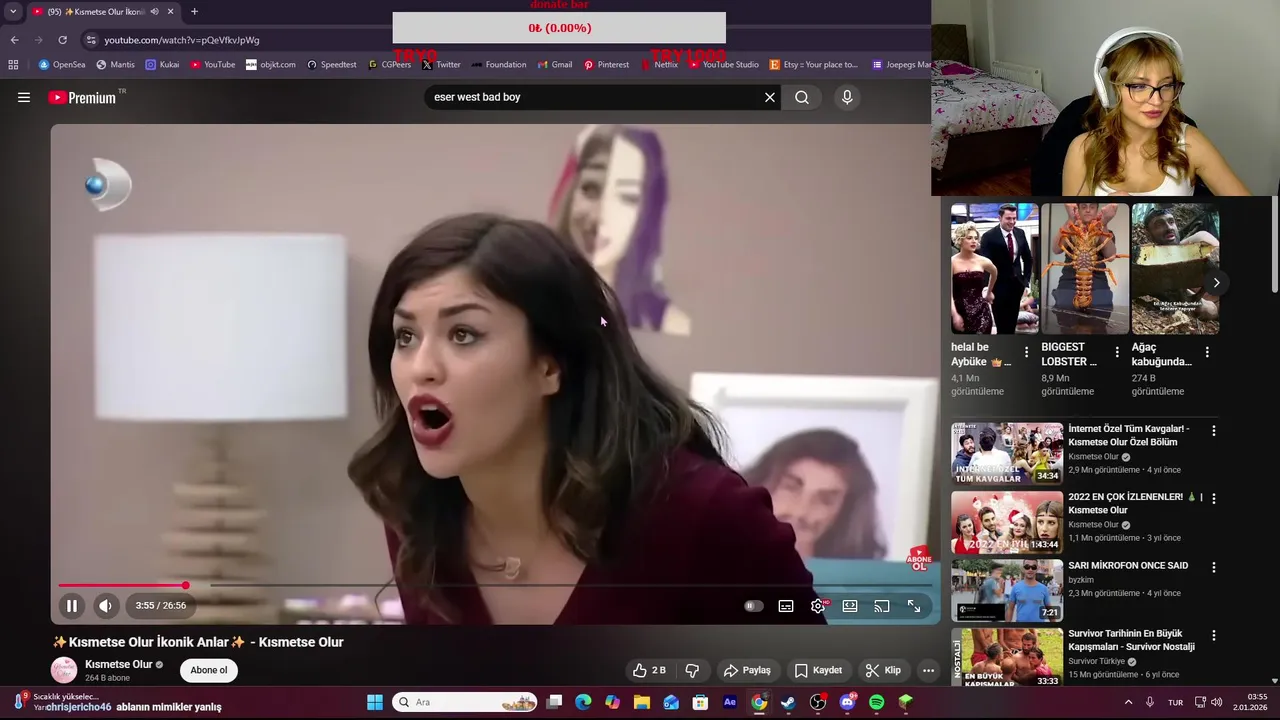Open the OpenSea bookmark

coord(62,65)
